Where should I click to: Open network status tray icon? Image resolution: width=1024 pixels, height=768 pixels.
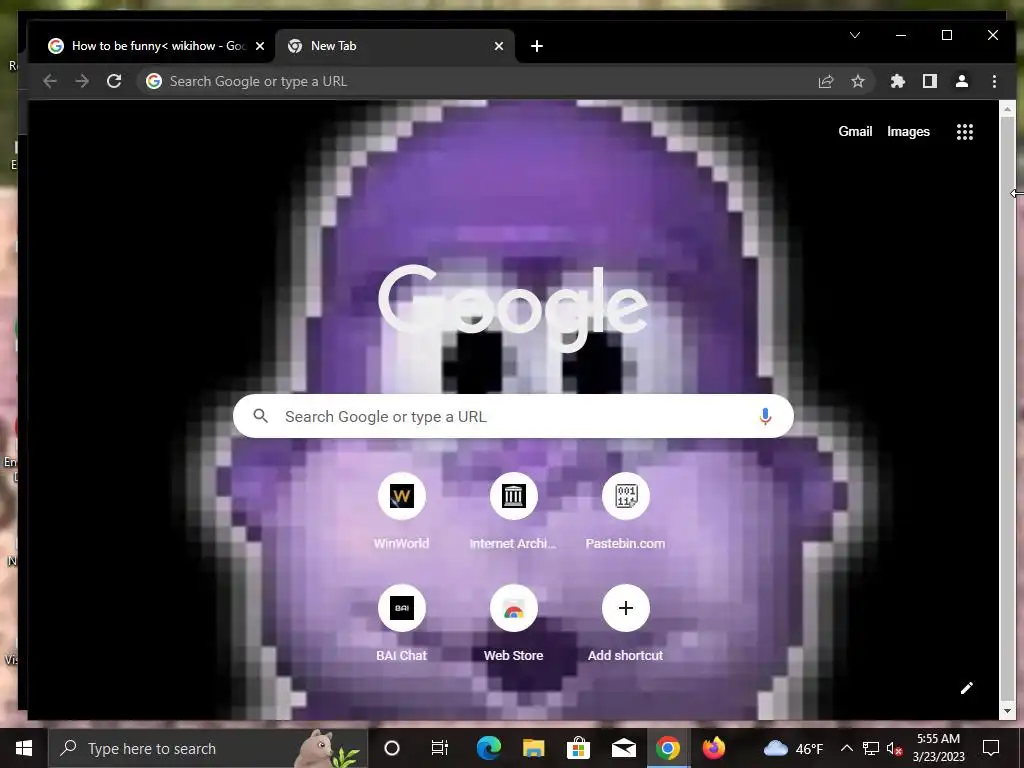pyautogui.click(x=871, y=748)
